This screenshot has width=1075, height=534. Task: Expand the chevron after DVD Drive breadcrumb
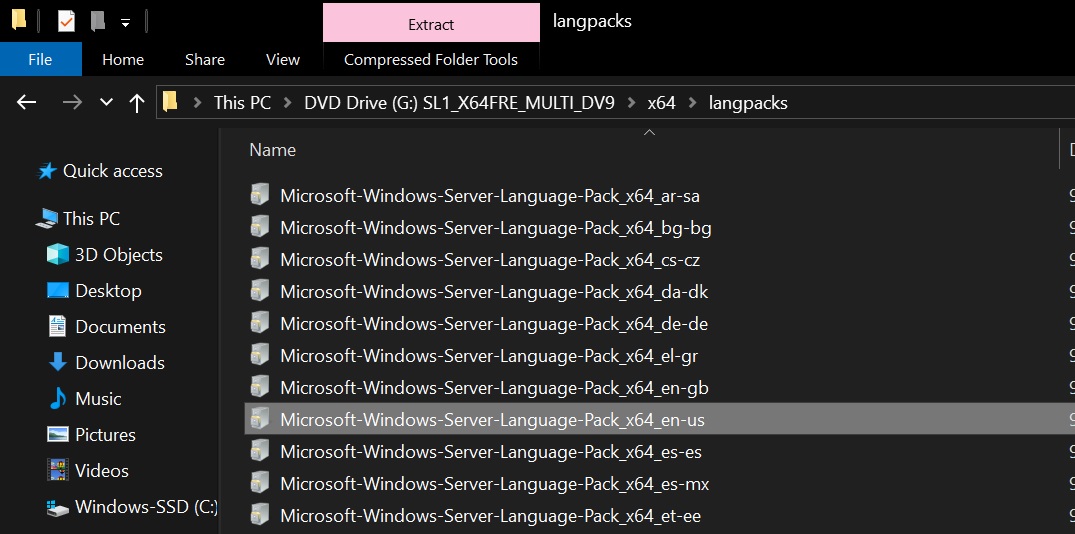click(631, 104)
